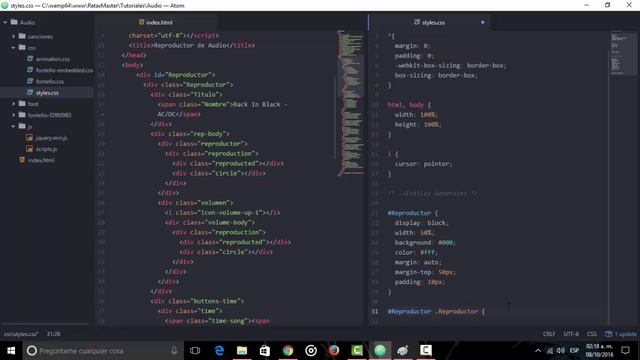This screenshot has width=640, height=360.
Task: Click the canciones folder icon
Action: 22,36
